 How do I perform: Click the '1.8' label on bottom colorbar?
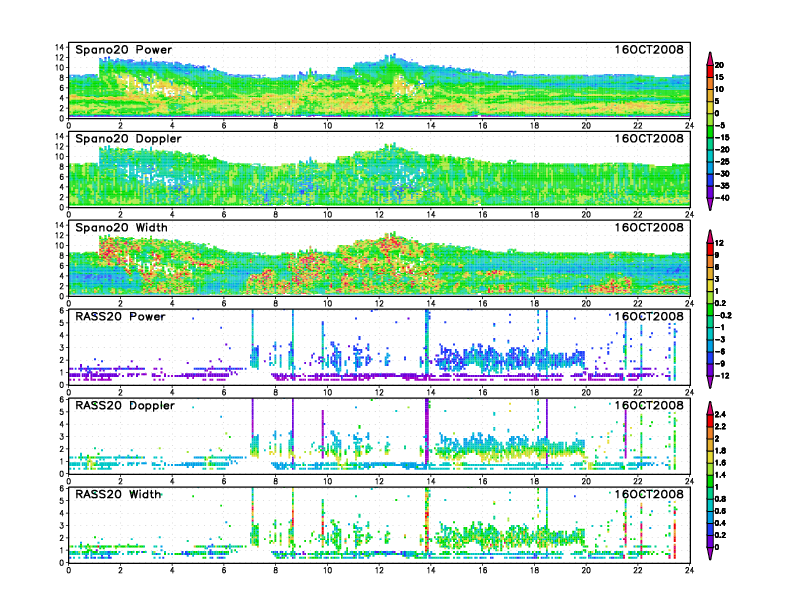tap(720, 450)
